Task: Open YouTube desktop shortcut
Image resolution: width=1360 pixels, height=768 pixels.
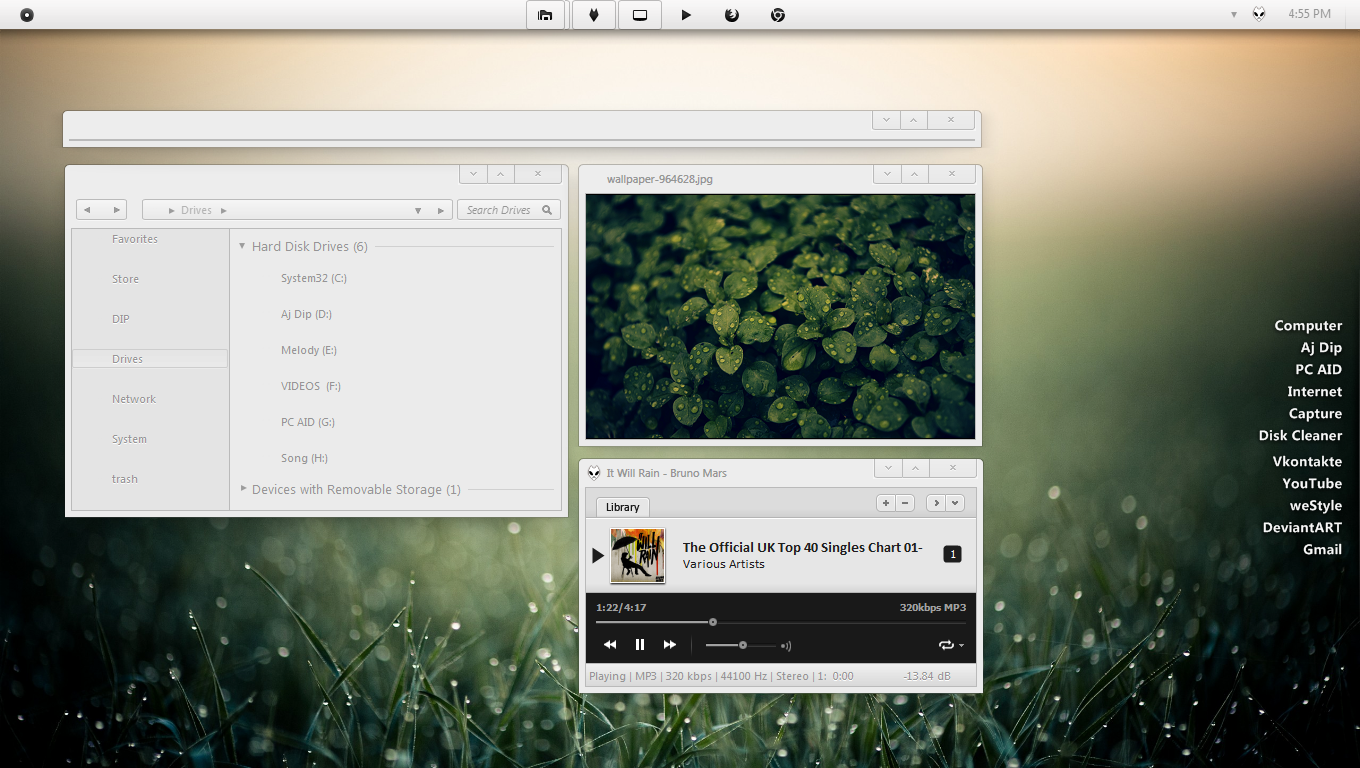Action: click(1312, 484)
